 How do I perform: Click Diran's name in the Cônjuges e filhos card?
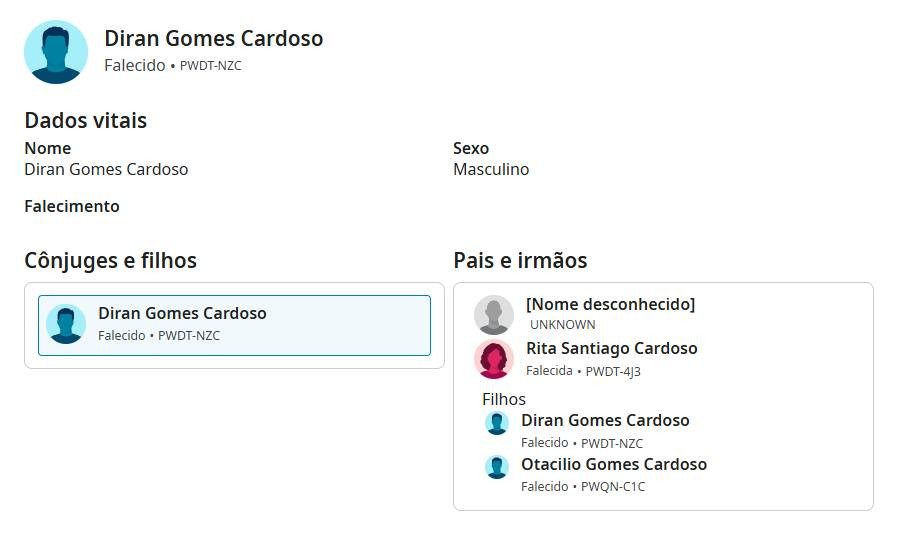coord(182,313)
